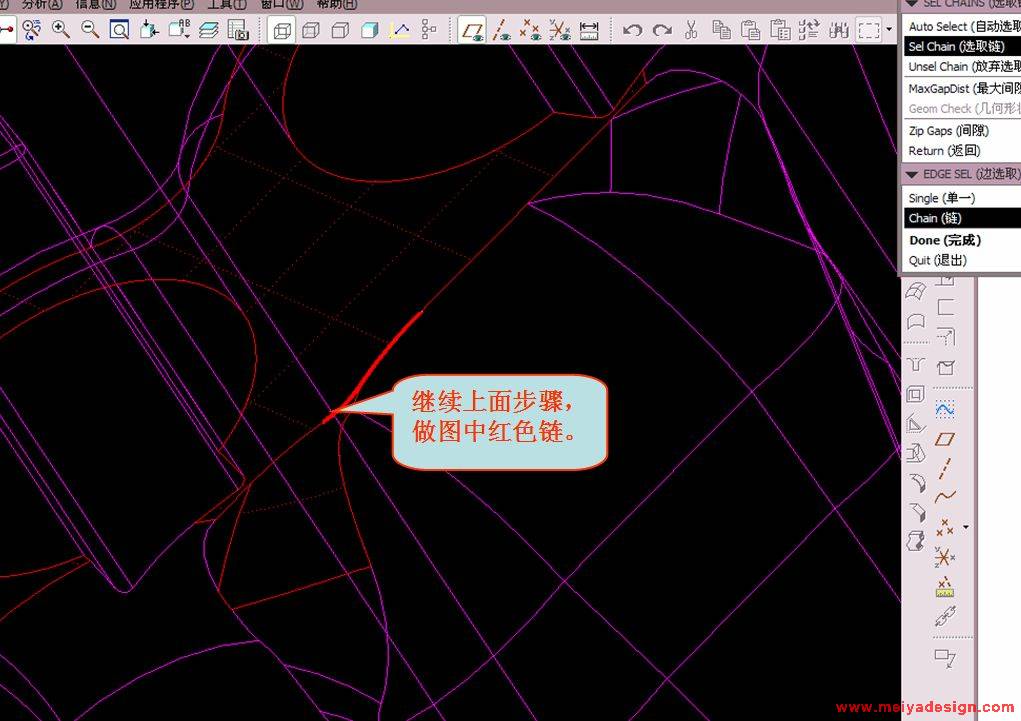
Task: Select the datum plane tool
Action: [x=945, y=439]
